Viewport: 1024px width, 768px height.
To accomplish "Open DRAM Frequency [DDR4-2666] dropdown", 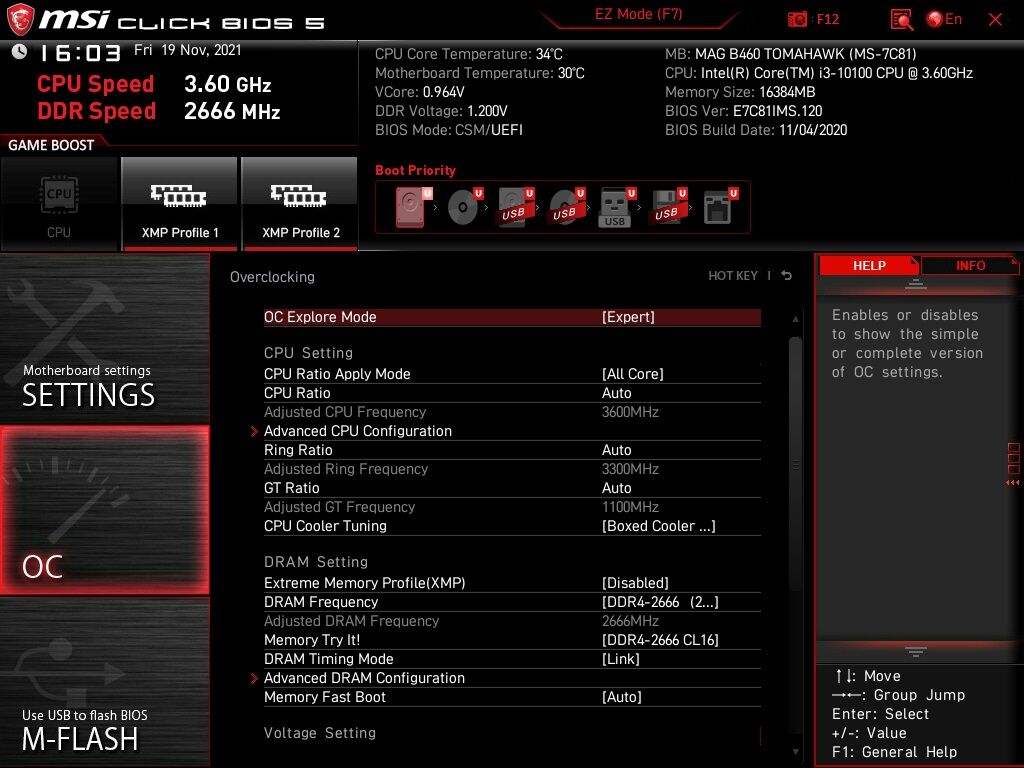I will [x=660, y=602].
